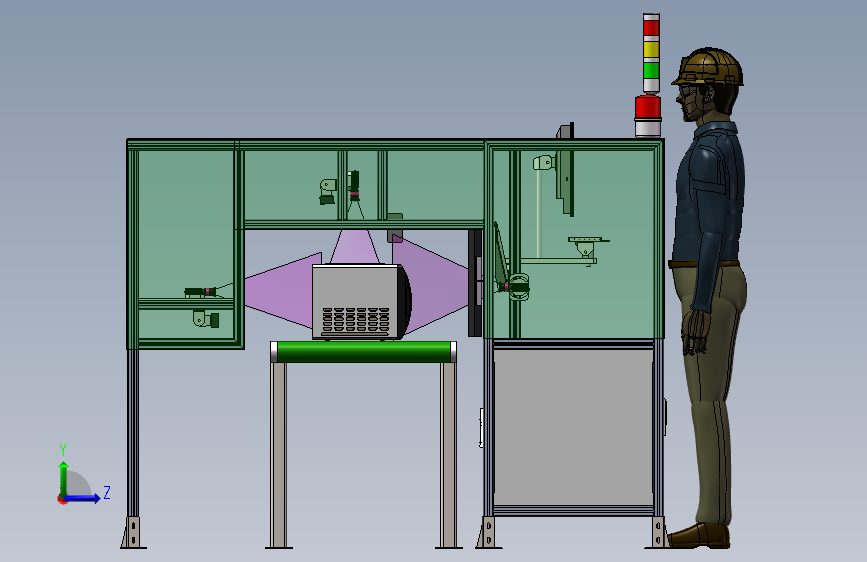Viewport: 867px width, 562px height.
Task: Select the green segment of the signal tower
Action: [651, 70]
